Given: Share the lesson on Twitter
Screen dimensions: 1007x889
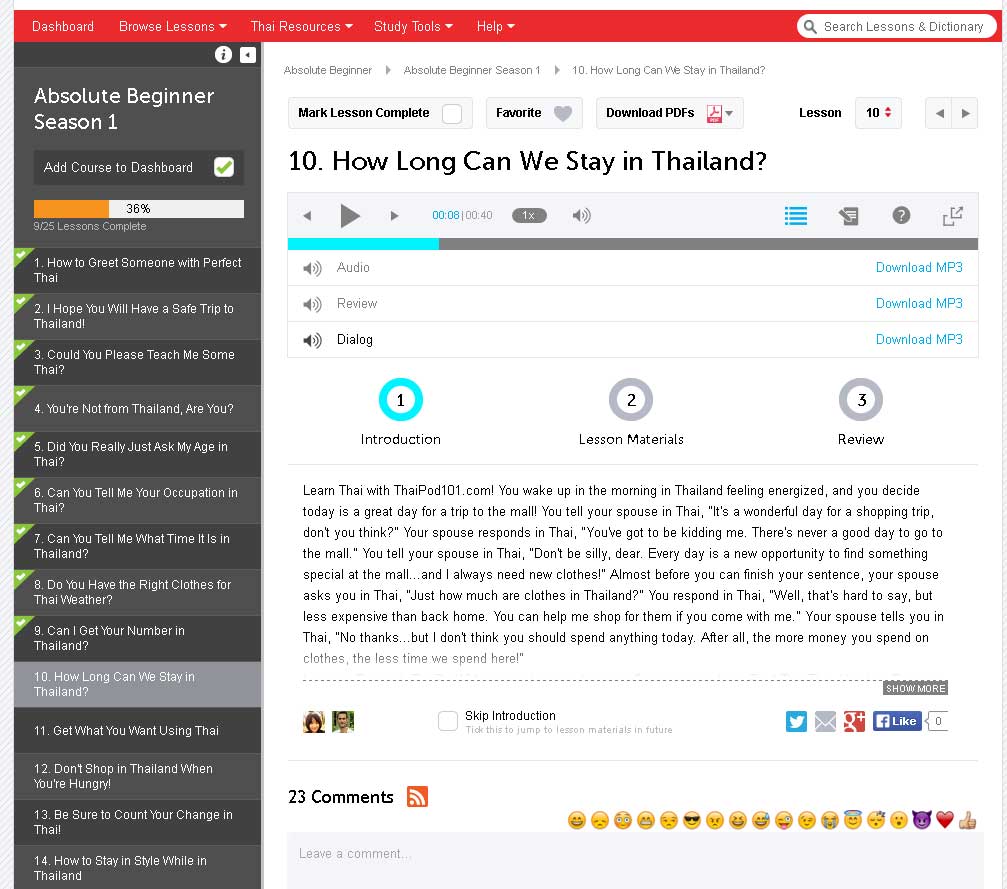Looking at the screenshot, I should [x=796, y=721].
